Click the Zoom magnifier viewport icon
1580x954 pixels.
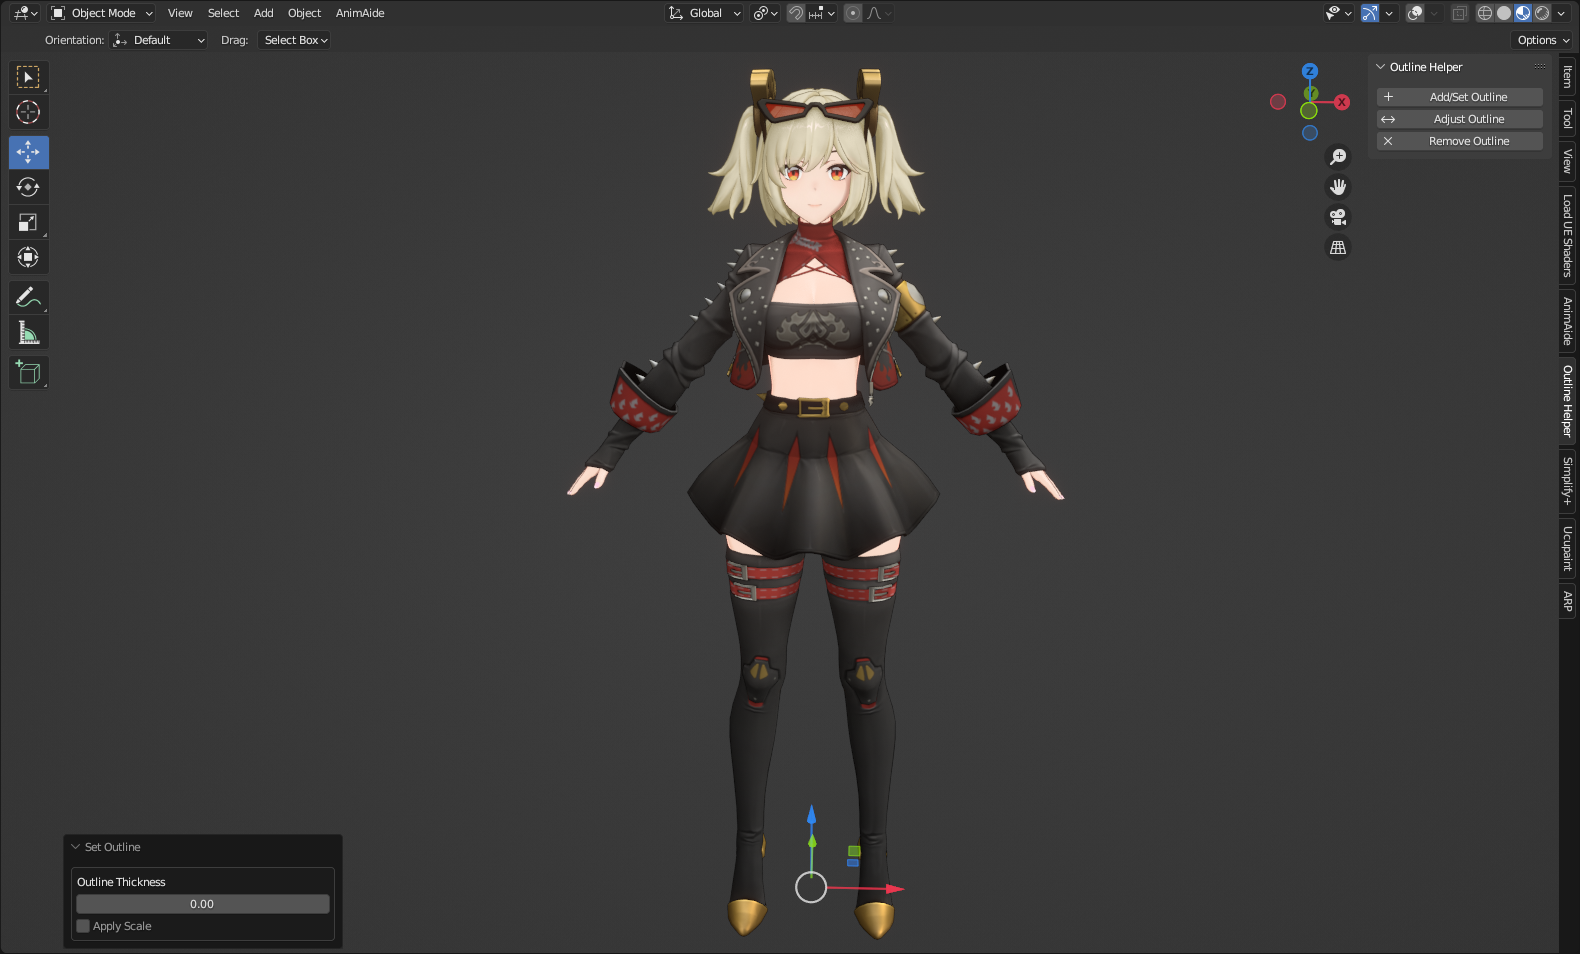[1338, 157]
